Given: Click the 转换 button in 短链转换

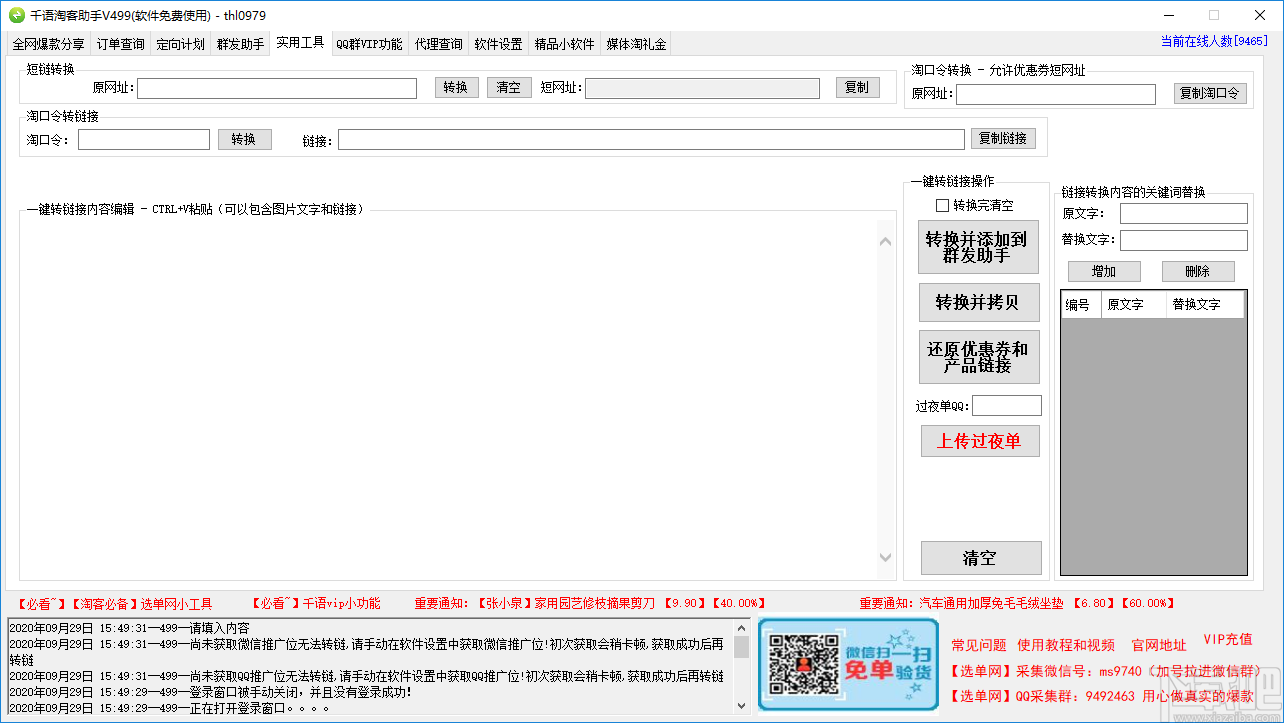Looking at the screenshot, I should coord(456,88).
